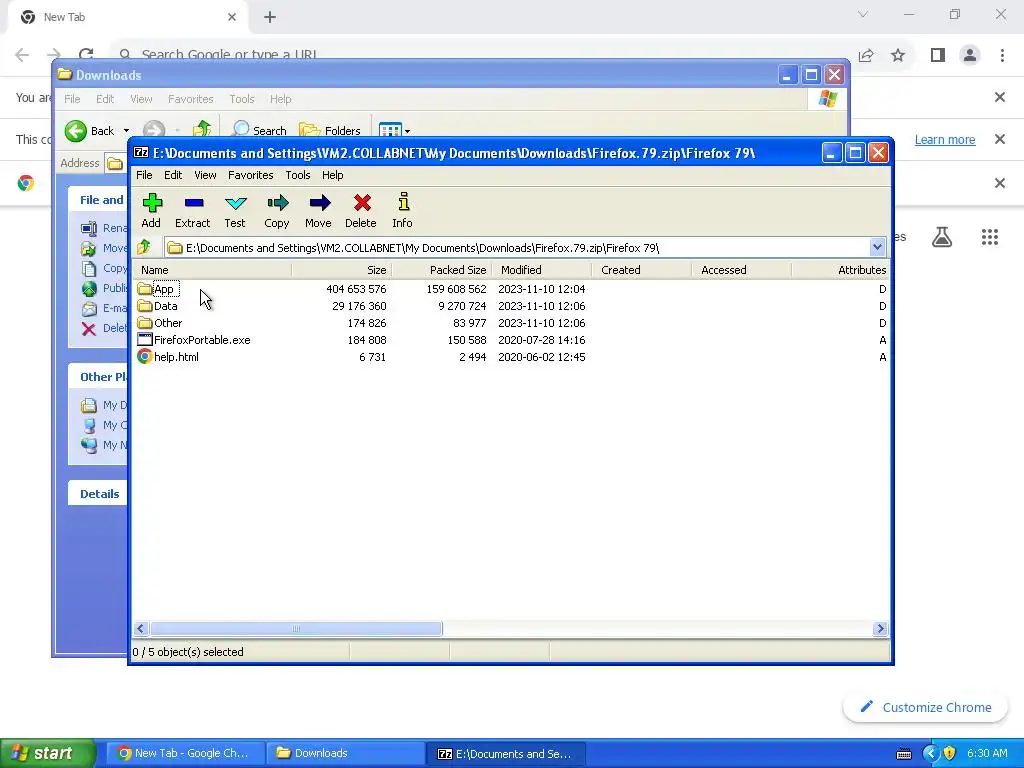Image resolution: width=1024 pixels, height=768 pixels.
Task: Click the Copy toolbar button in 7-Zip
Action: [x=277, y=210]
